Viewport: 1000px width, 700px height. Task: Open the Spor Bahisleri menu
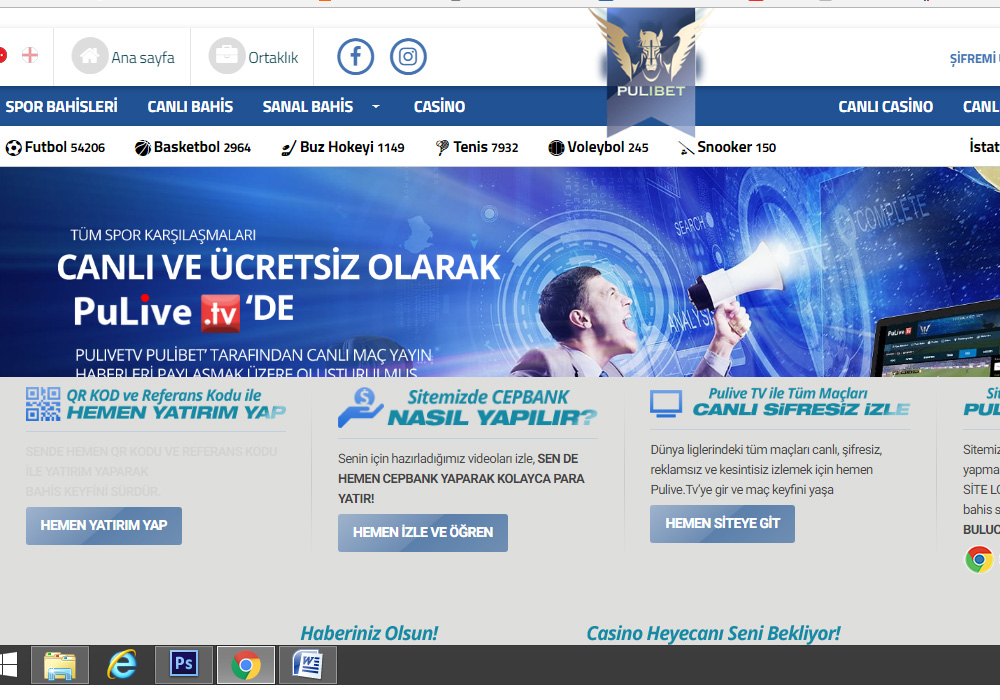click(61, 106)
